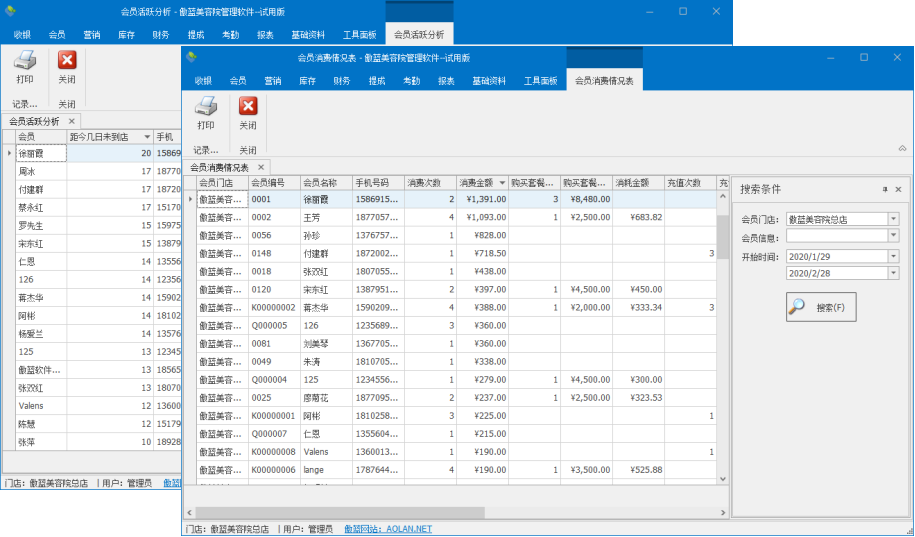
Task: Click red Close icon in back 会员活跃分析 window
Action: click(x=67, y=60)
